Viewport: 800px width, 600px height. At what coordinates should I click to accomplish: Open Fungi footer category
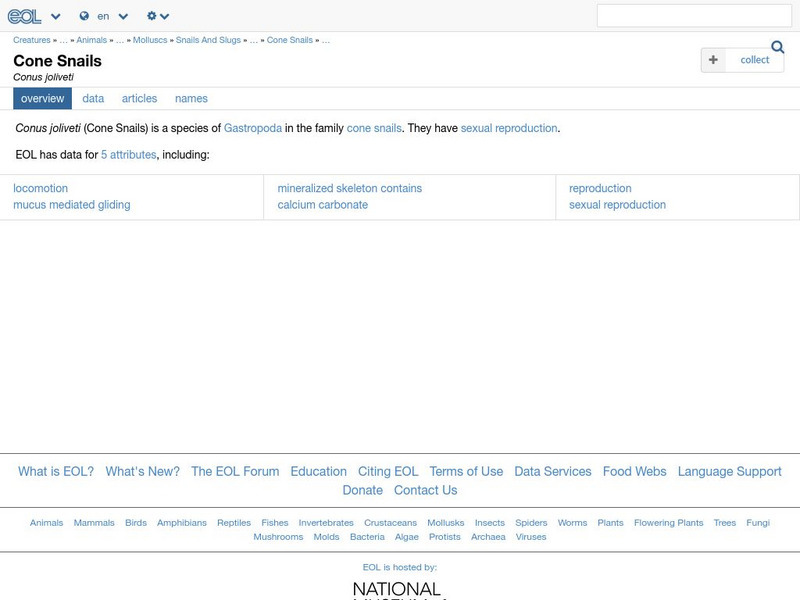click(x=758, y=523)
